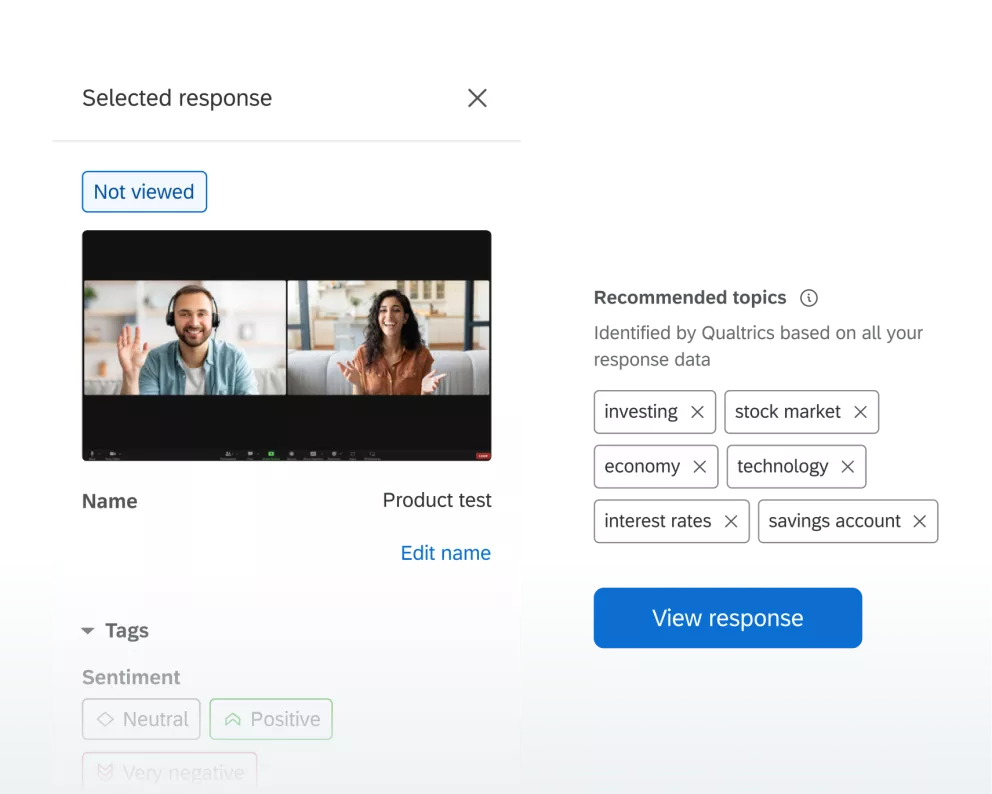Remove the technology topic
The height and width of the screenshot is (794, 992).
(848, 466)
